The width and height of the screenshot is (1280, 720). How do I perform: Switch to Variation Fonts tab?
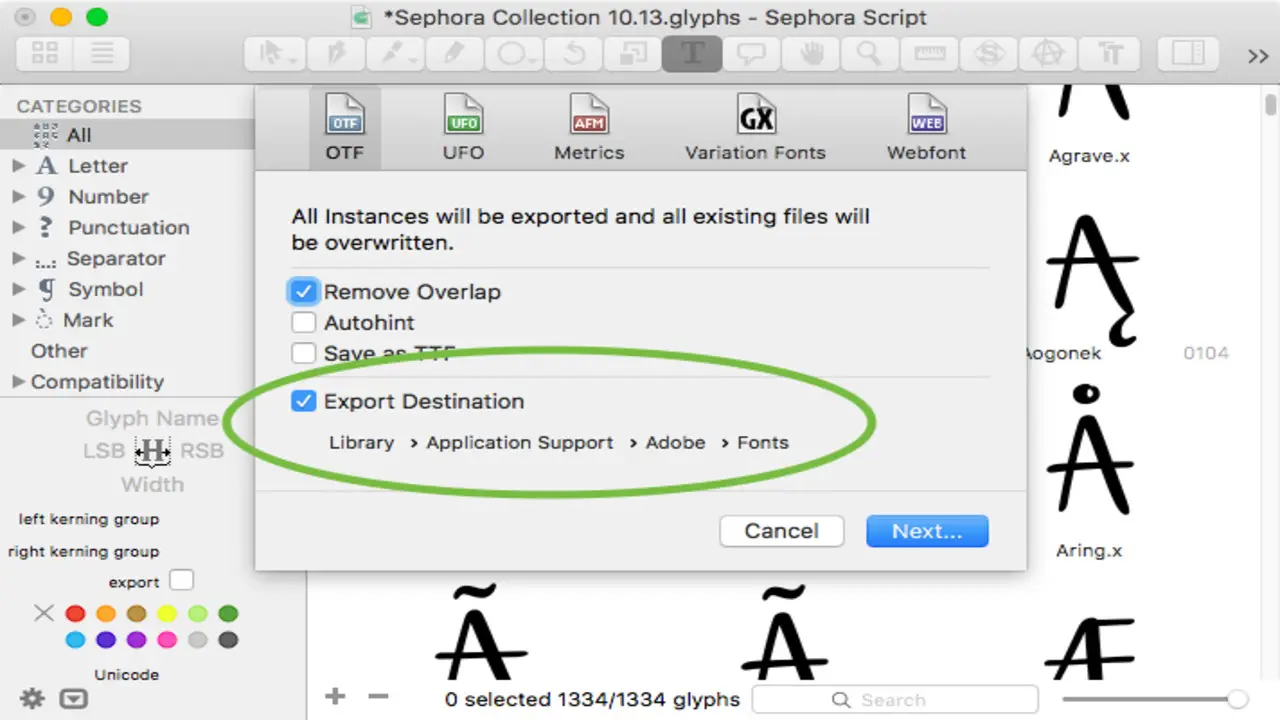click(x=756, y=127)
